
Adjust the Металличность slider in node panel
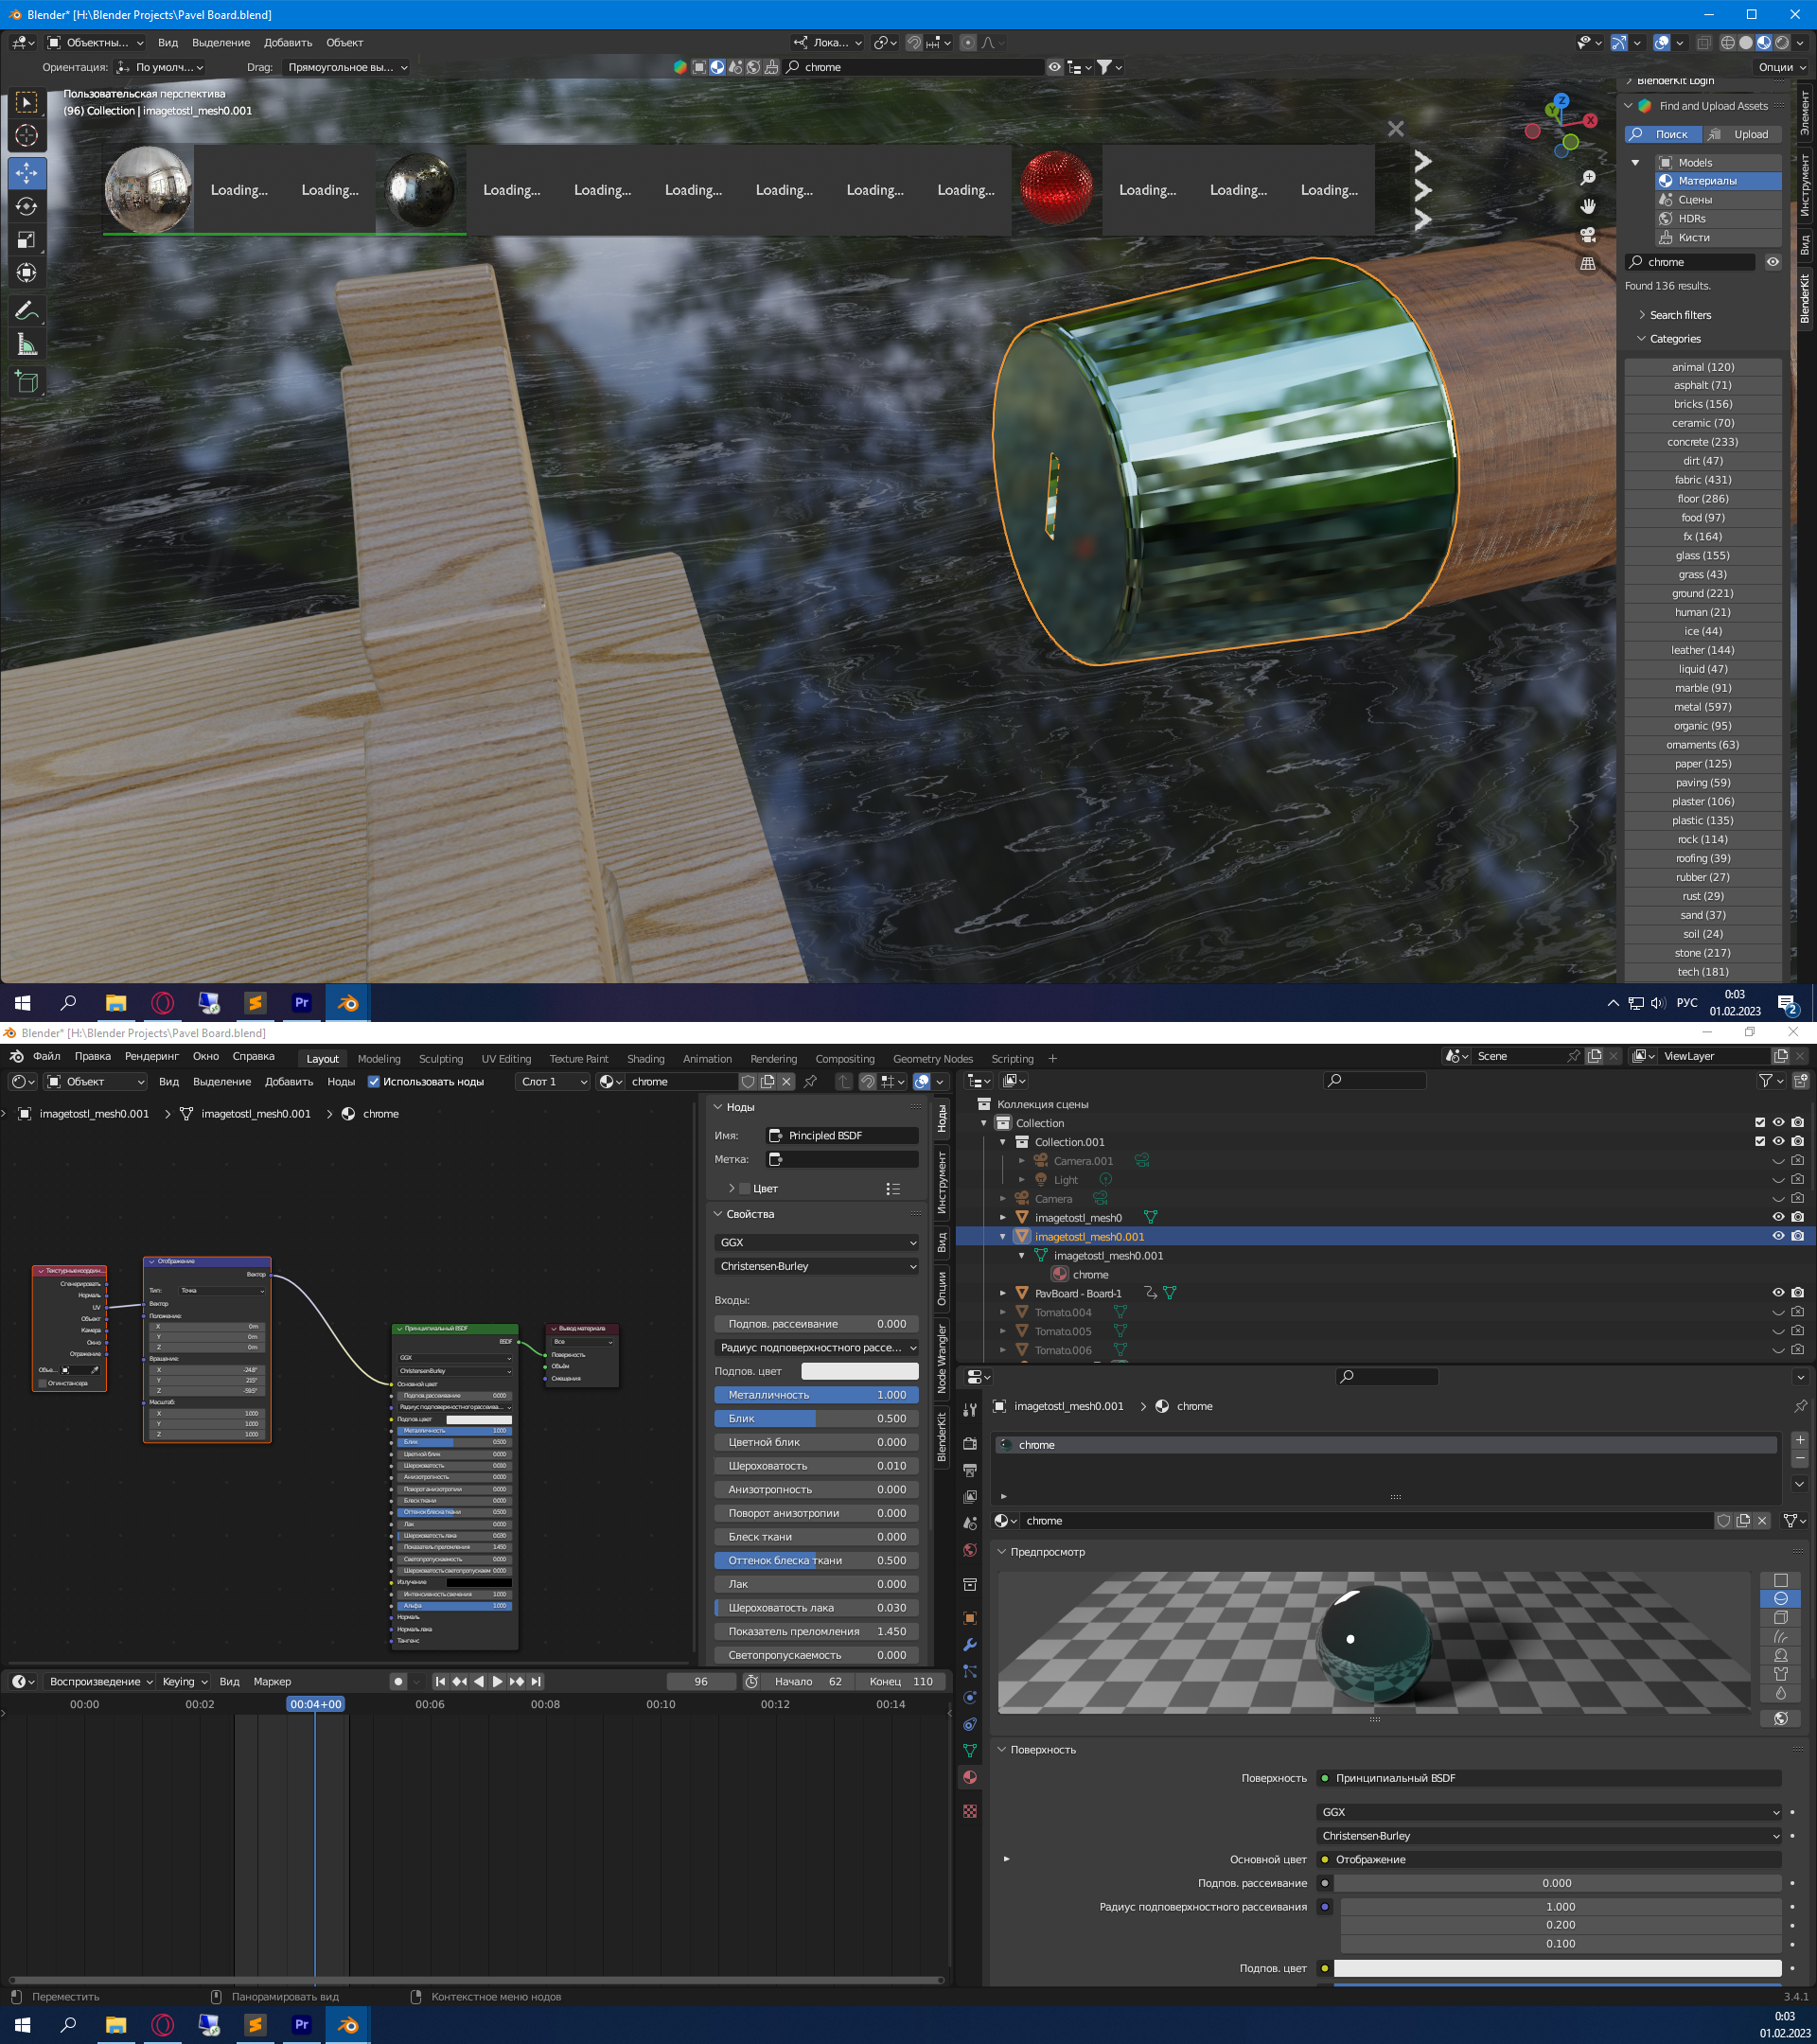[816, 1394]
